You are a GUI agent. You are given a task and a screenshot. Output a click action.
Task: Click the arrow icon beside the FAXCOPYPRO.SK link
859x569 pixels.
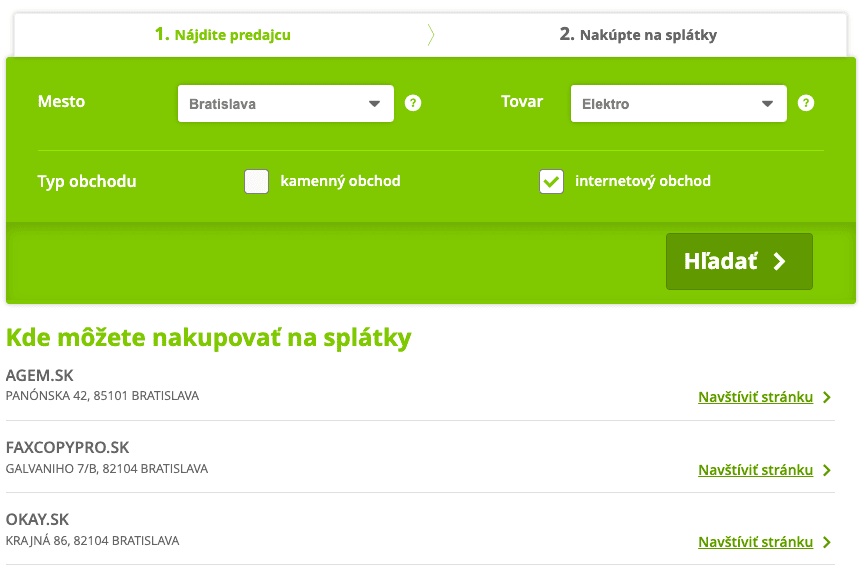pos(827,470)
